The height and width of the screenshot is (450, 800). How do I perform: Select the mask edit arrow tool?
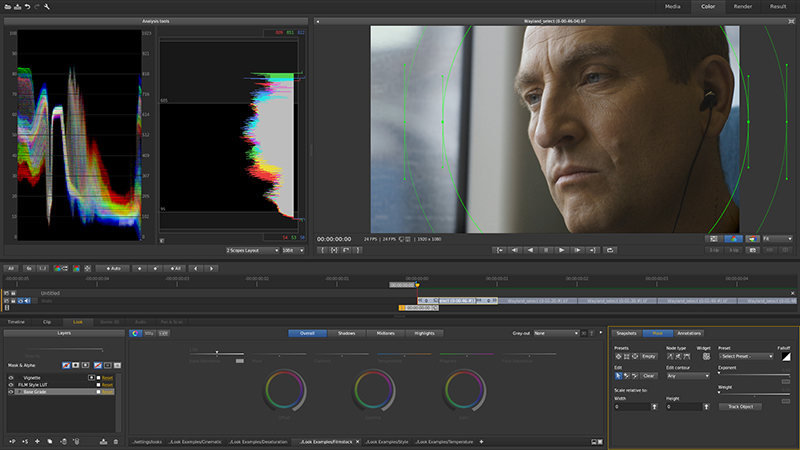click(x=619, y=376)
